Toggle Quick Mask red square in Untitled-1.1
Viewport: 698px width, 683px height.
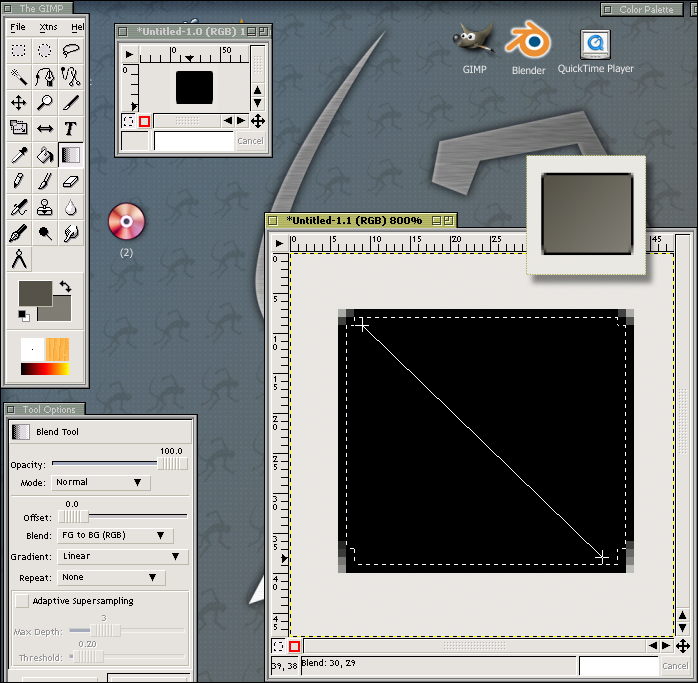[294, 647]
